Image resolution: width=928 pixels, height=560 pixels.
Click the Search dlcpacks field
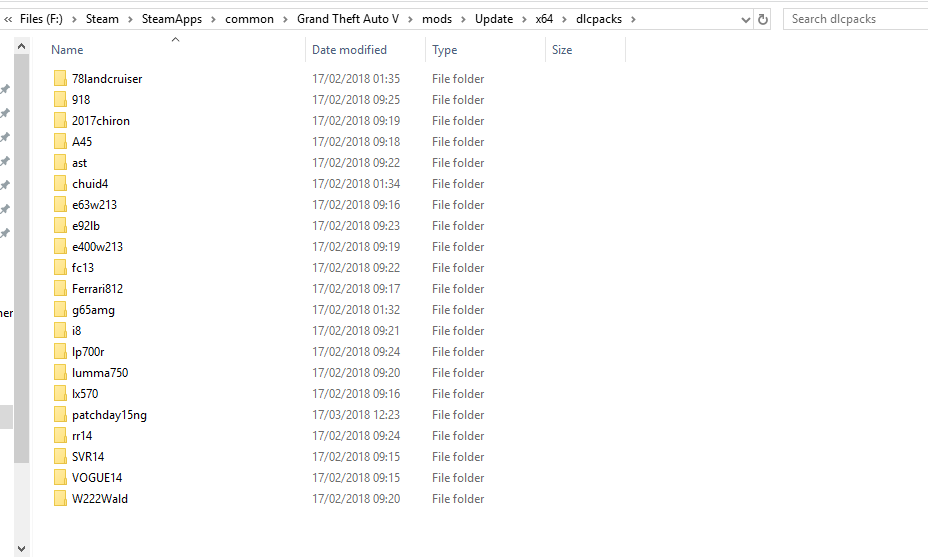pos(855,19)
